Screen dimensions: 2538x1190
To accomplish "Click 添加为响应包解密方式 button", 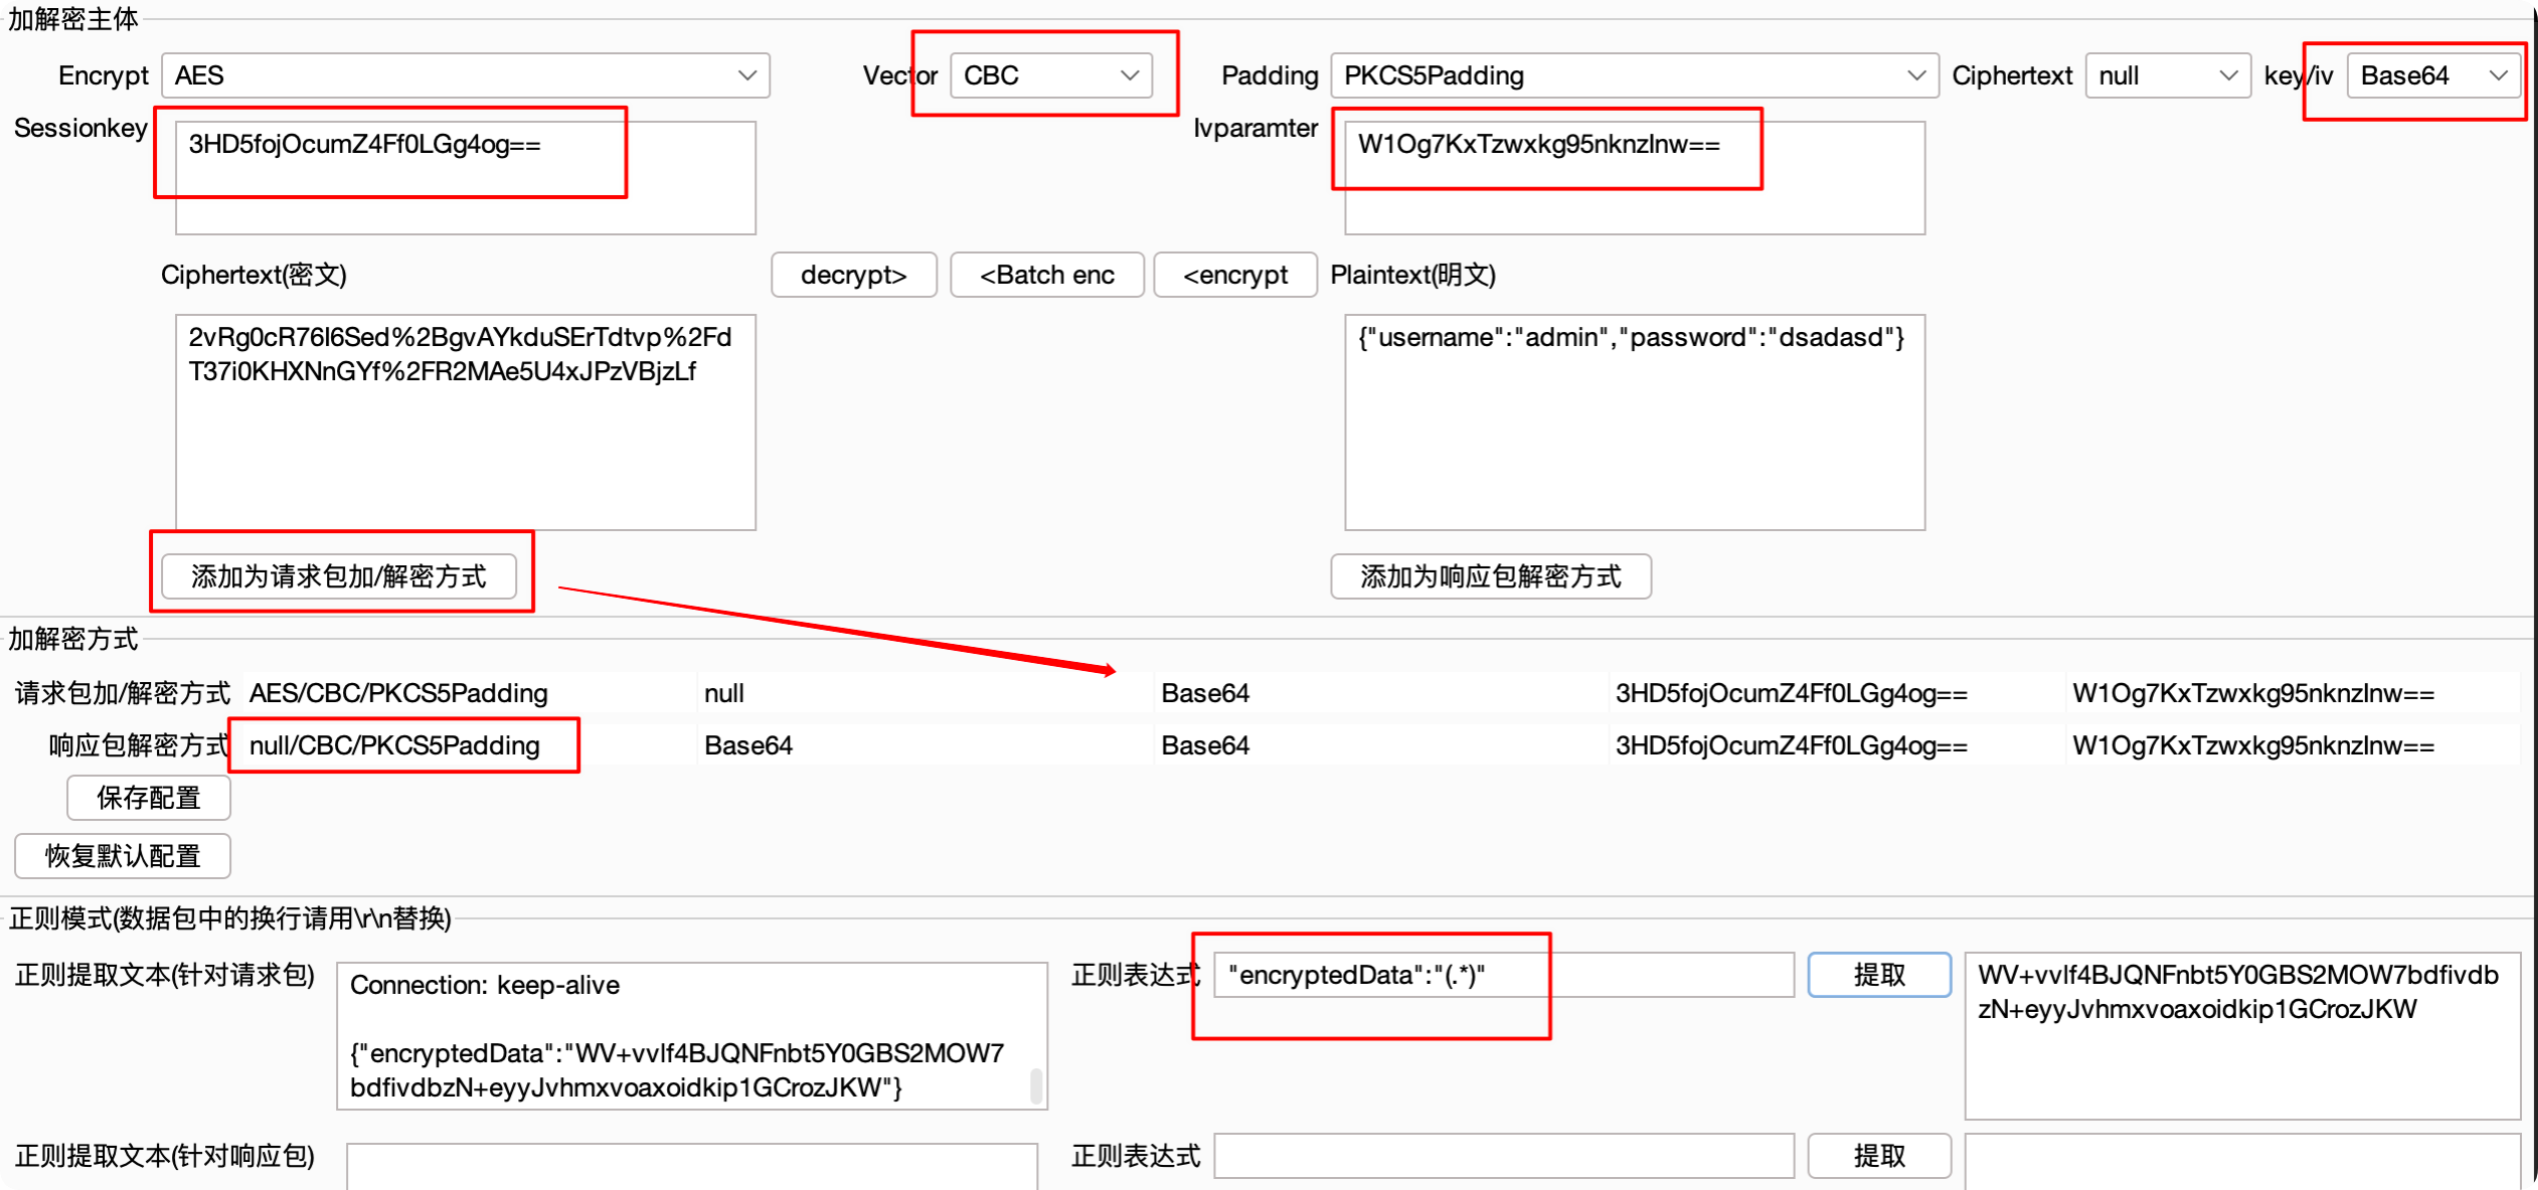I will click(x=1490, y=577).
